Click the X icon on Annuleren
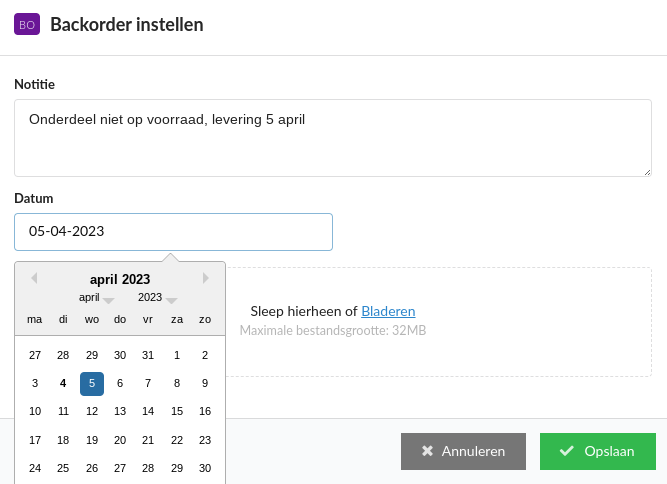The image size is (667, 484). [428, 451]
